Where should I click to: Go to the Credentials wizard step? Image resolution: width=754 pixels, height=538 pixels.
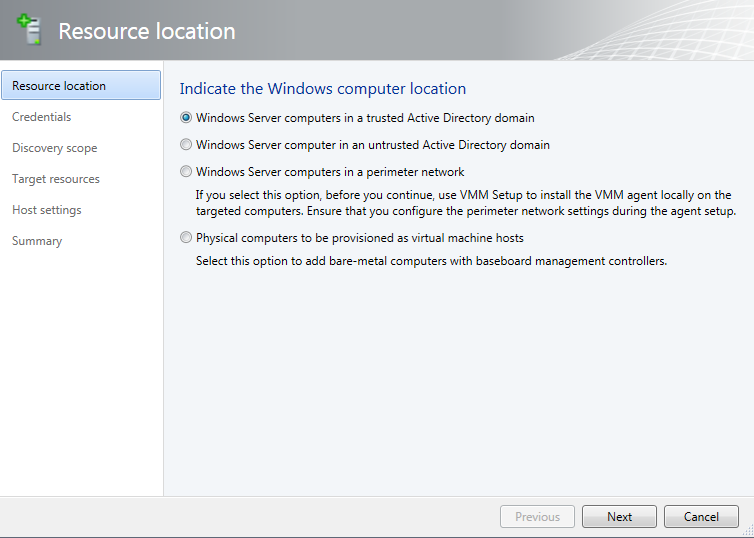(41, 117)
